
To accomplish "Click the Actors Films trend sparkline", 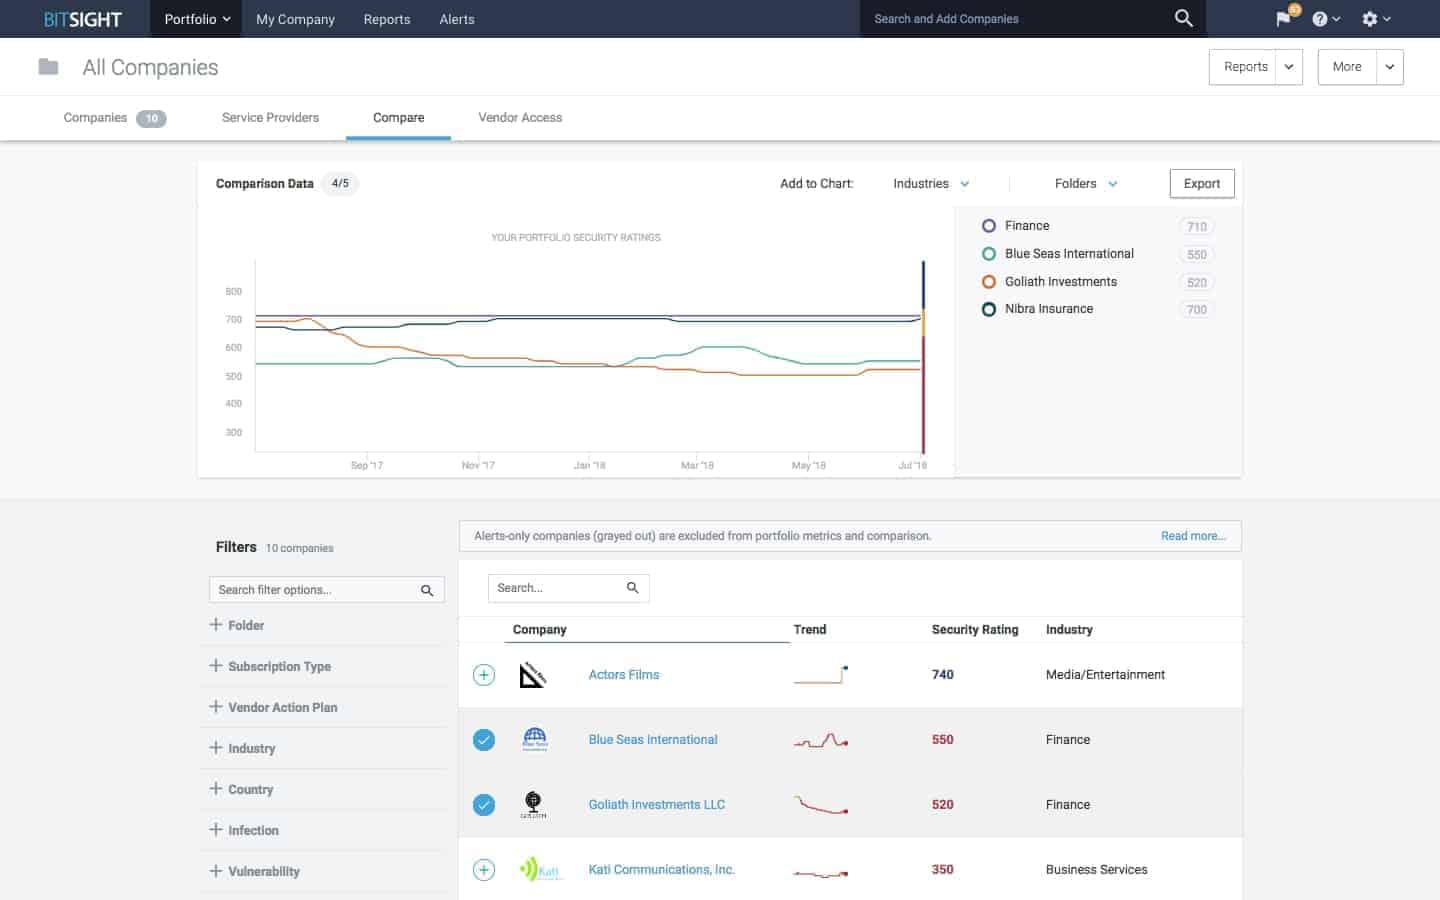I will (821, 675).
